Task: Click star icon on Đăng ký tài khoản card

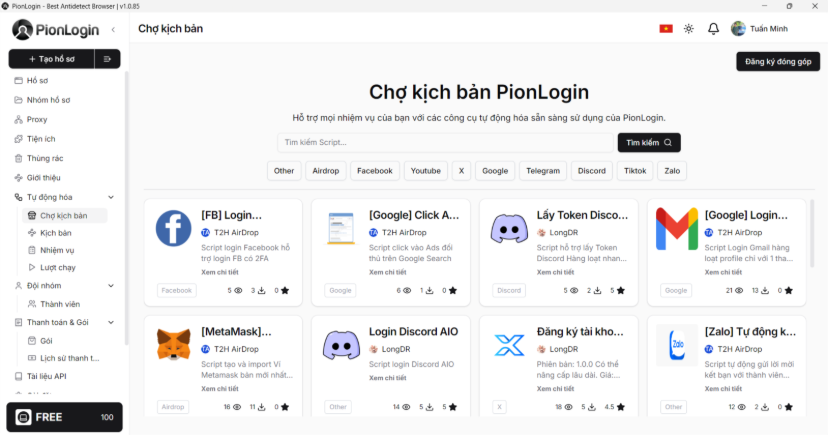Action: coord(621,407)
